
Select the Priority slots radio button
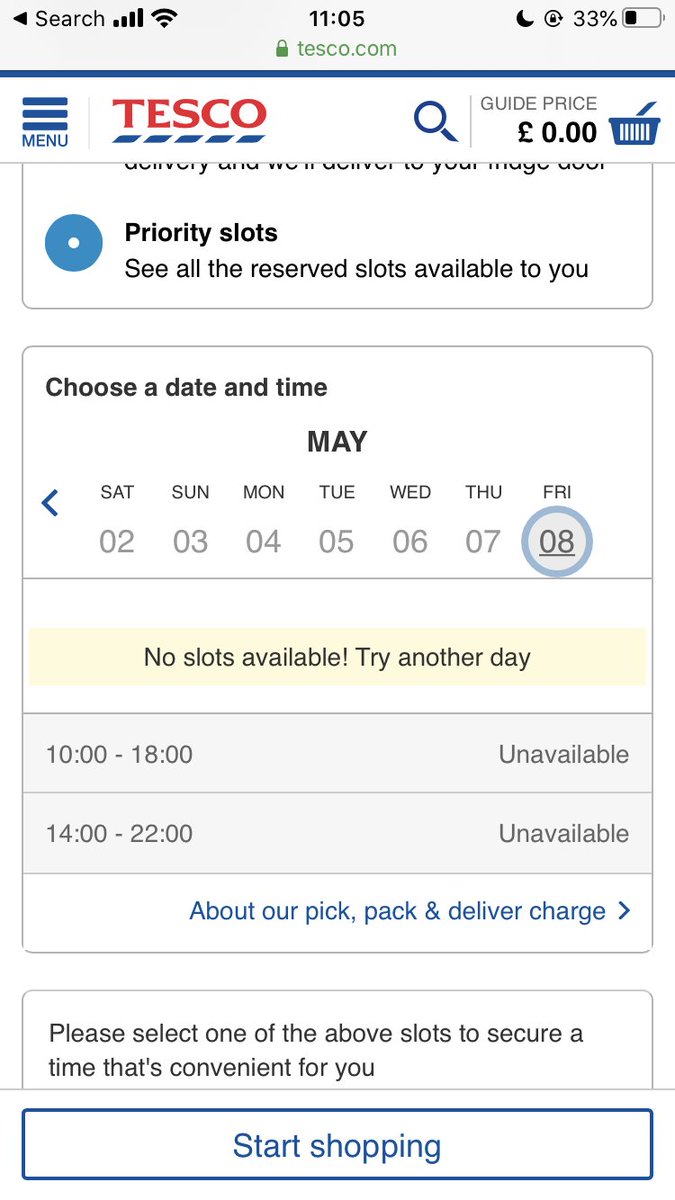(x=74, y=243)
